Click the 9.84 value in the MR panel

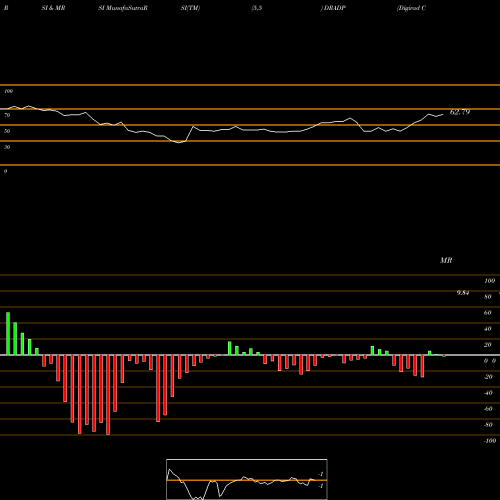[463, 293]
